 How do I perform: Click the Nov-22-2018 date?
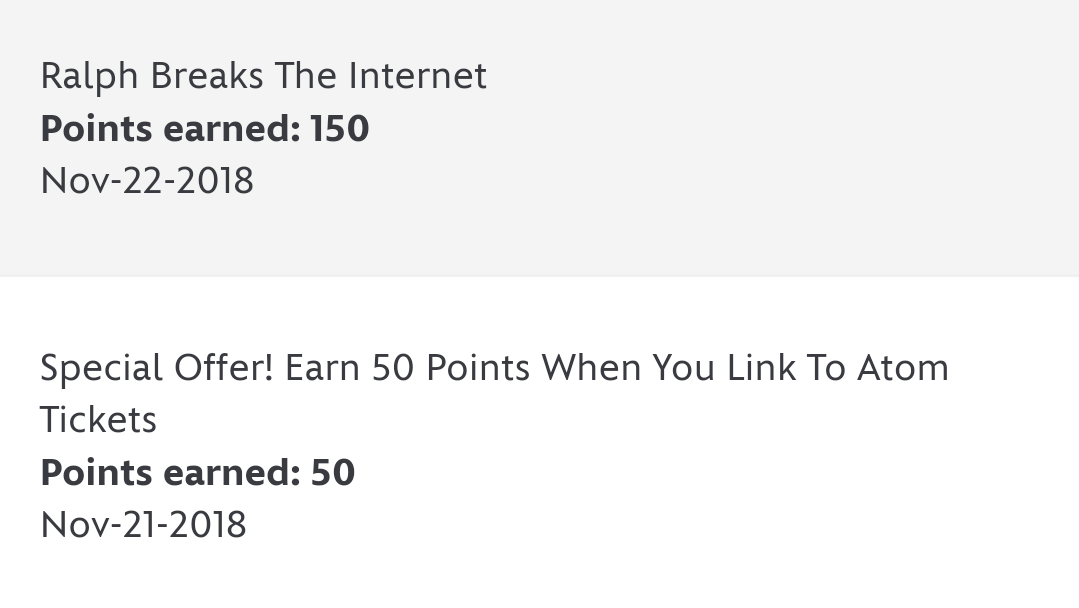coord(147,181)
